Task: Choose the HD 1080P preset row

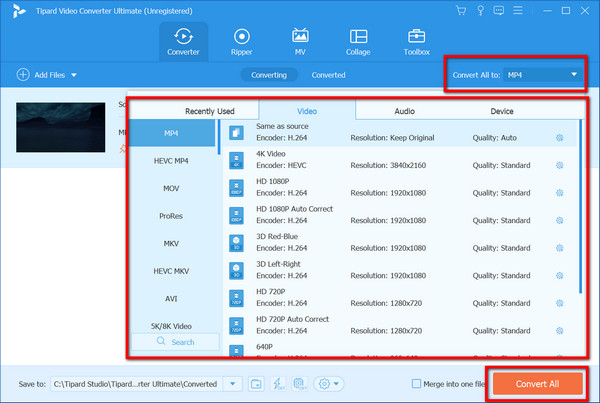Action: coord(399,188)
